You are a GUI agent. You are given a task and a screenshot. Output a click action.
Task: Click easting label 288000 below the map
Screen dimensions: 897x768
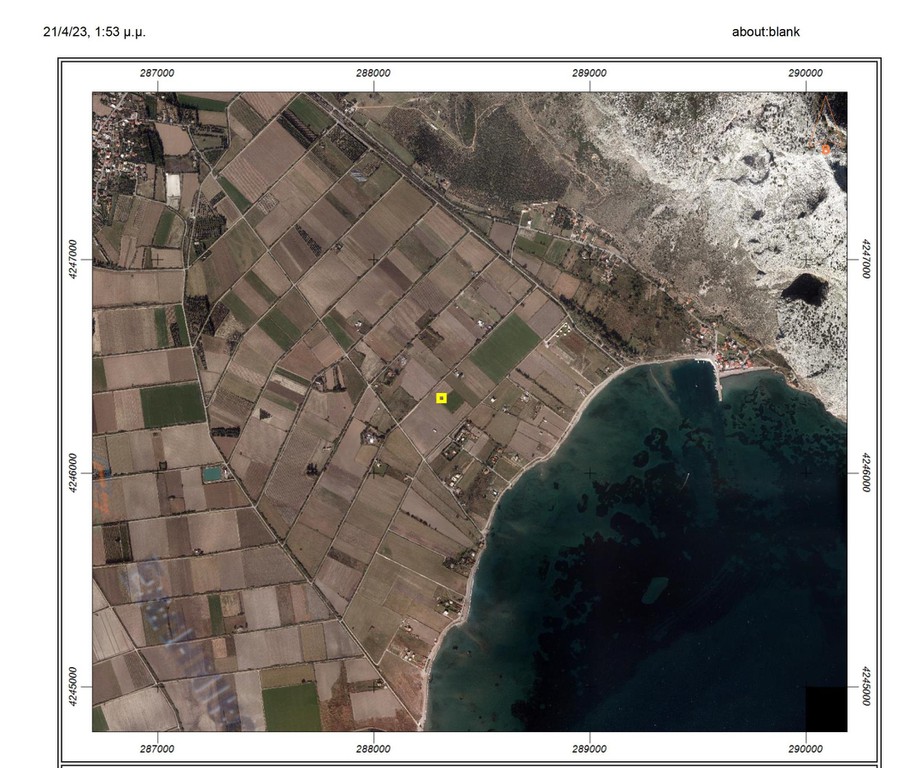click(x=374, y=749)
